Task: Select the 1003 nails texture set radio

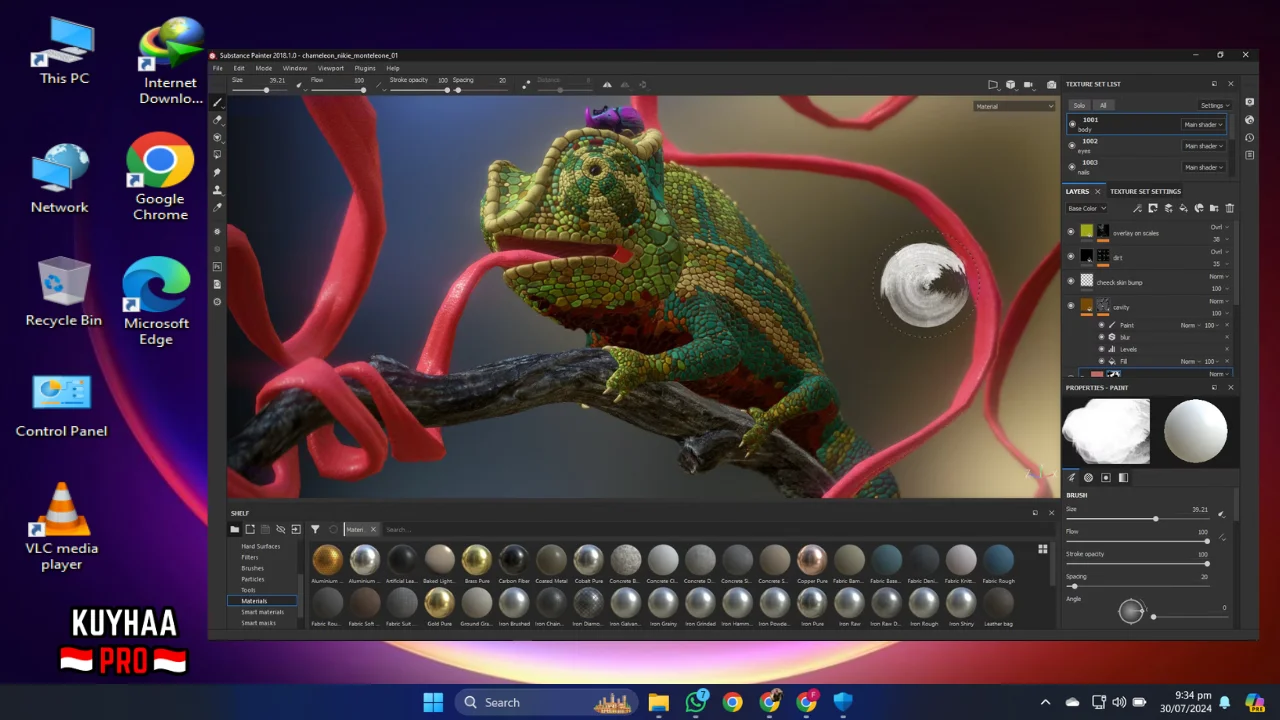Action: click(1072, 167)
